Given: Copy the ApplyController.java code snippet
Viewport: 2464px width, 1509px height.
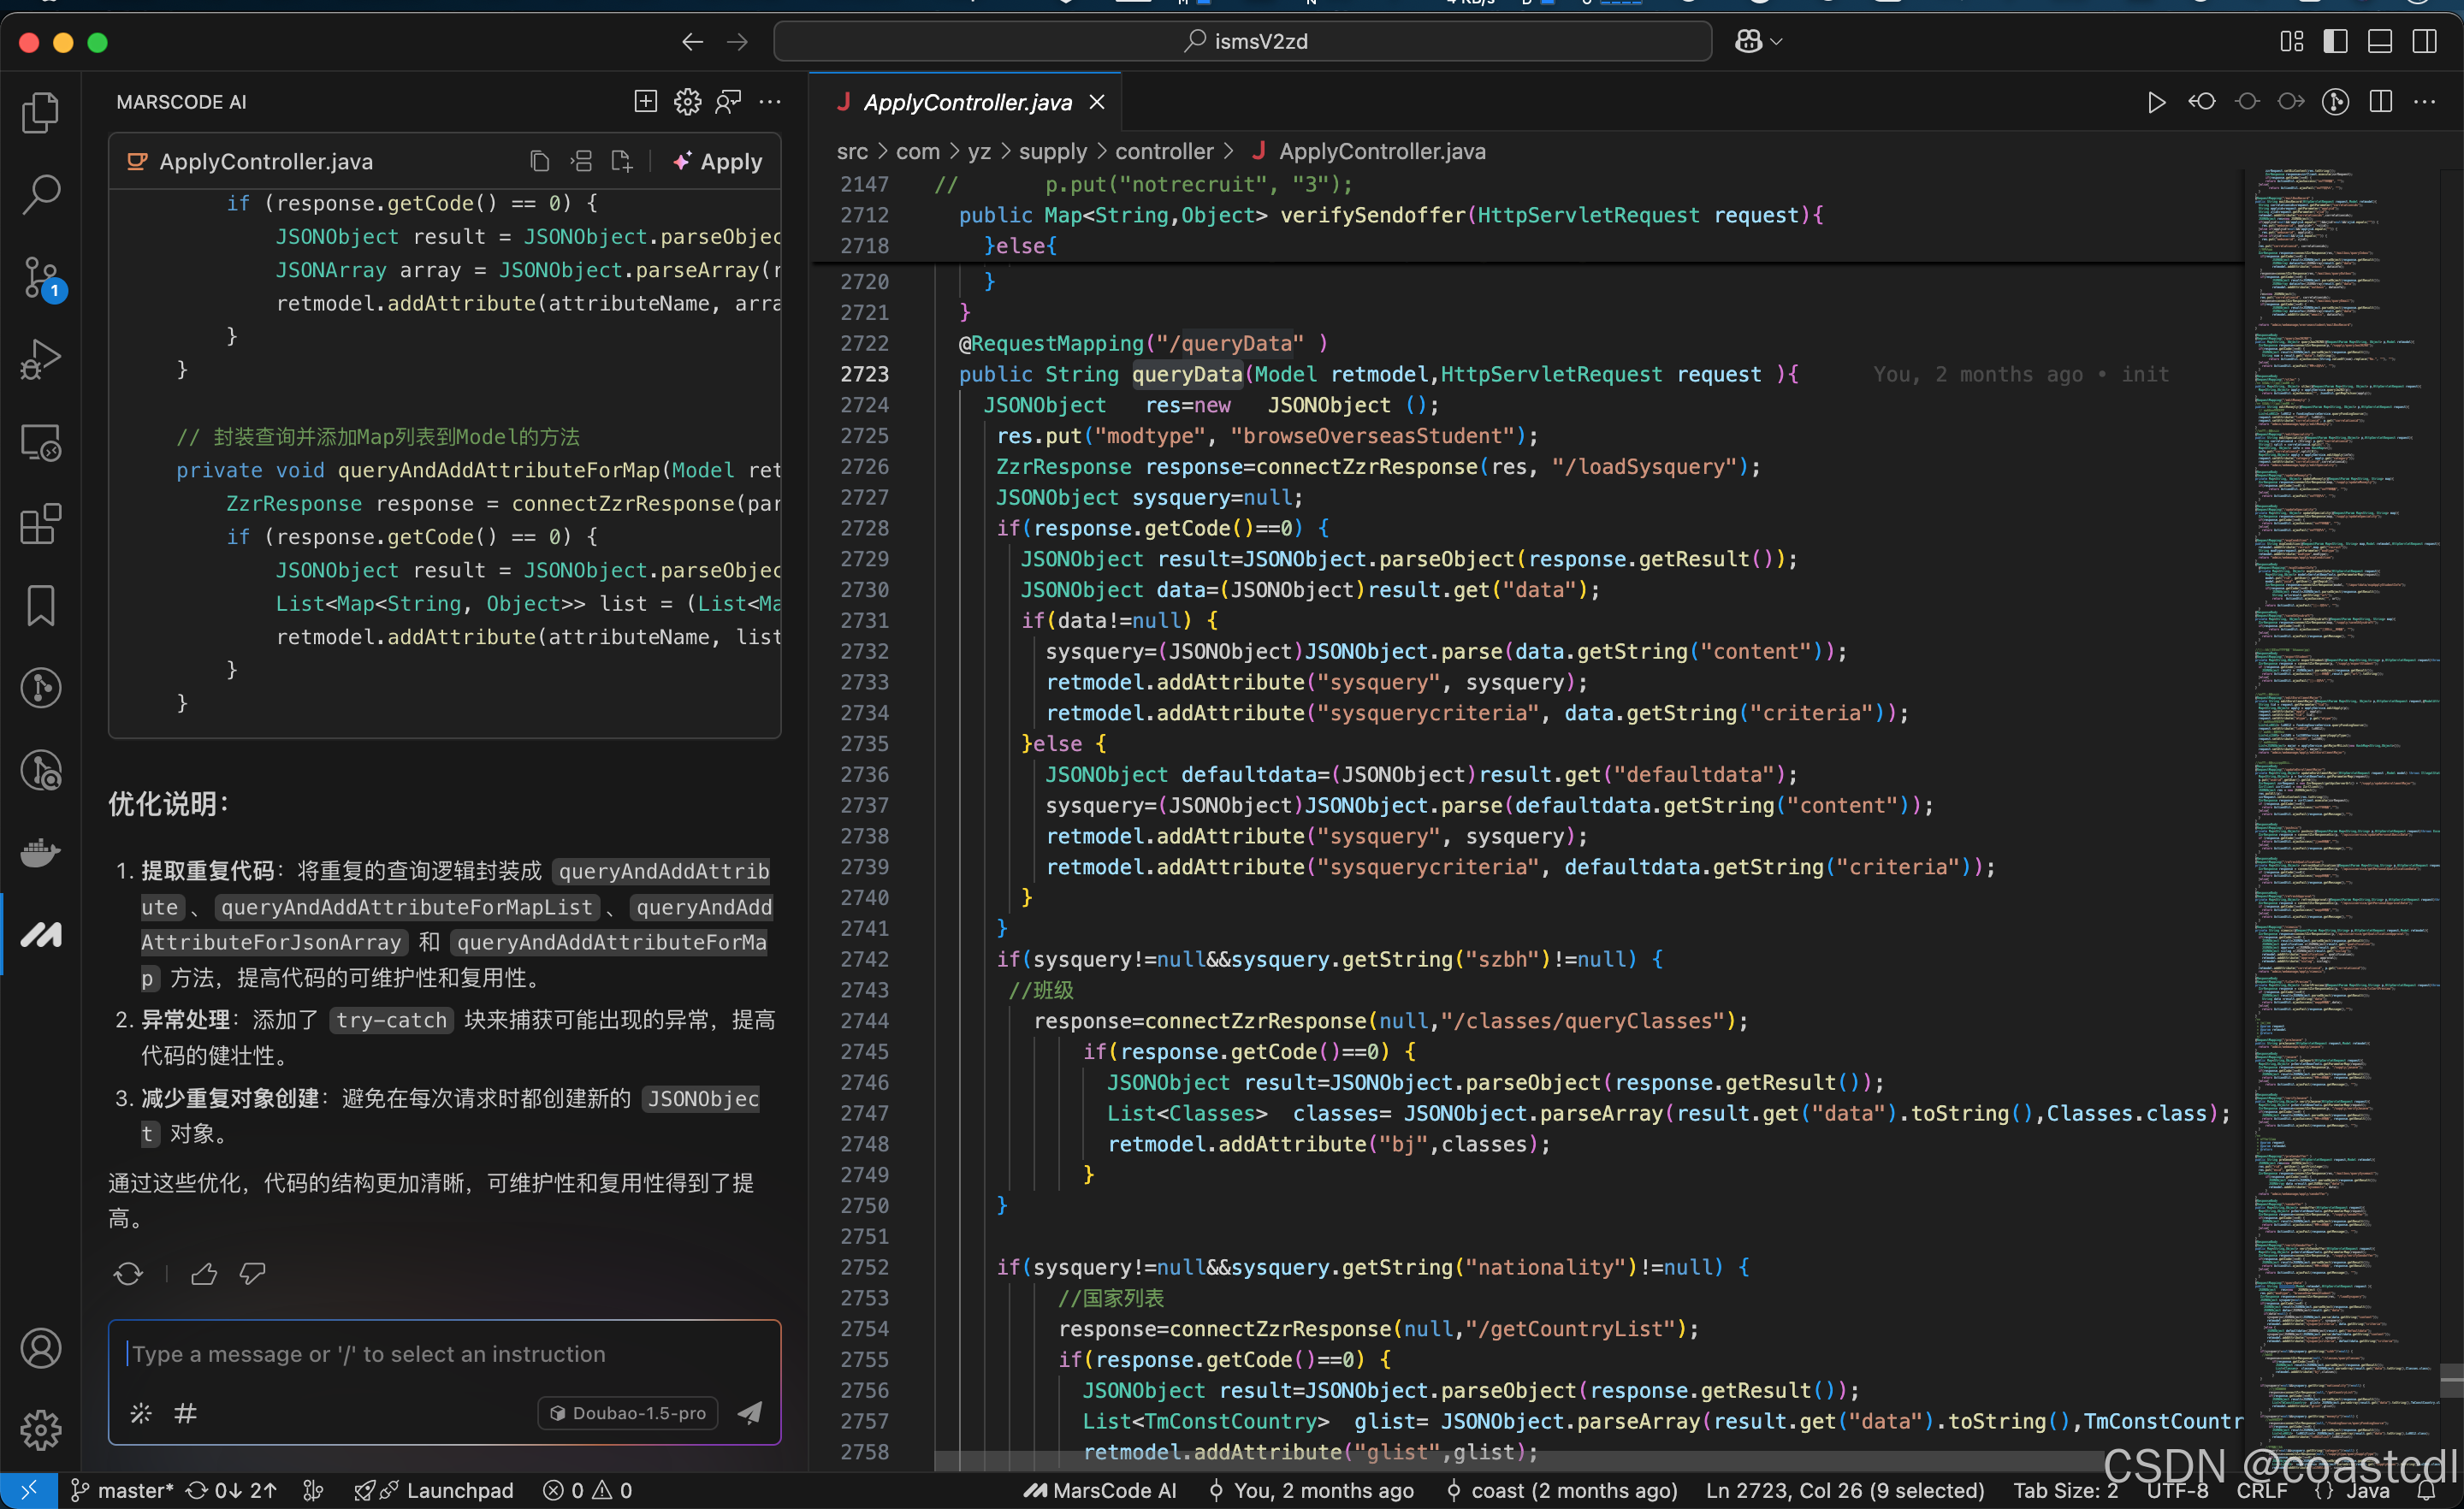Looking at the screenshot, I should [540, 161].
